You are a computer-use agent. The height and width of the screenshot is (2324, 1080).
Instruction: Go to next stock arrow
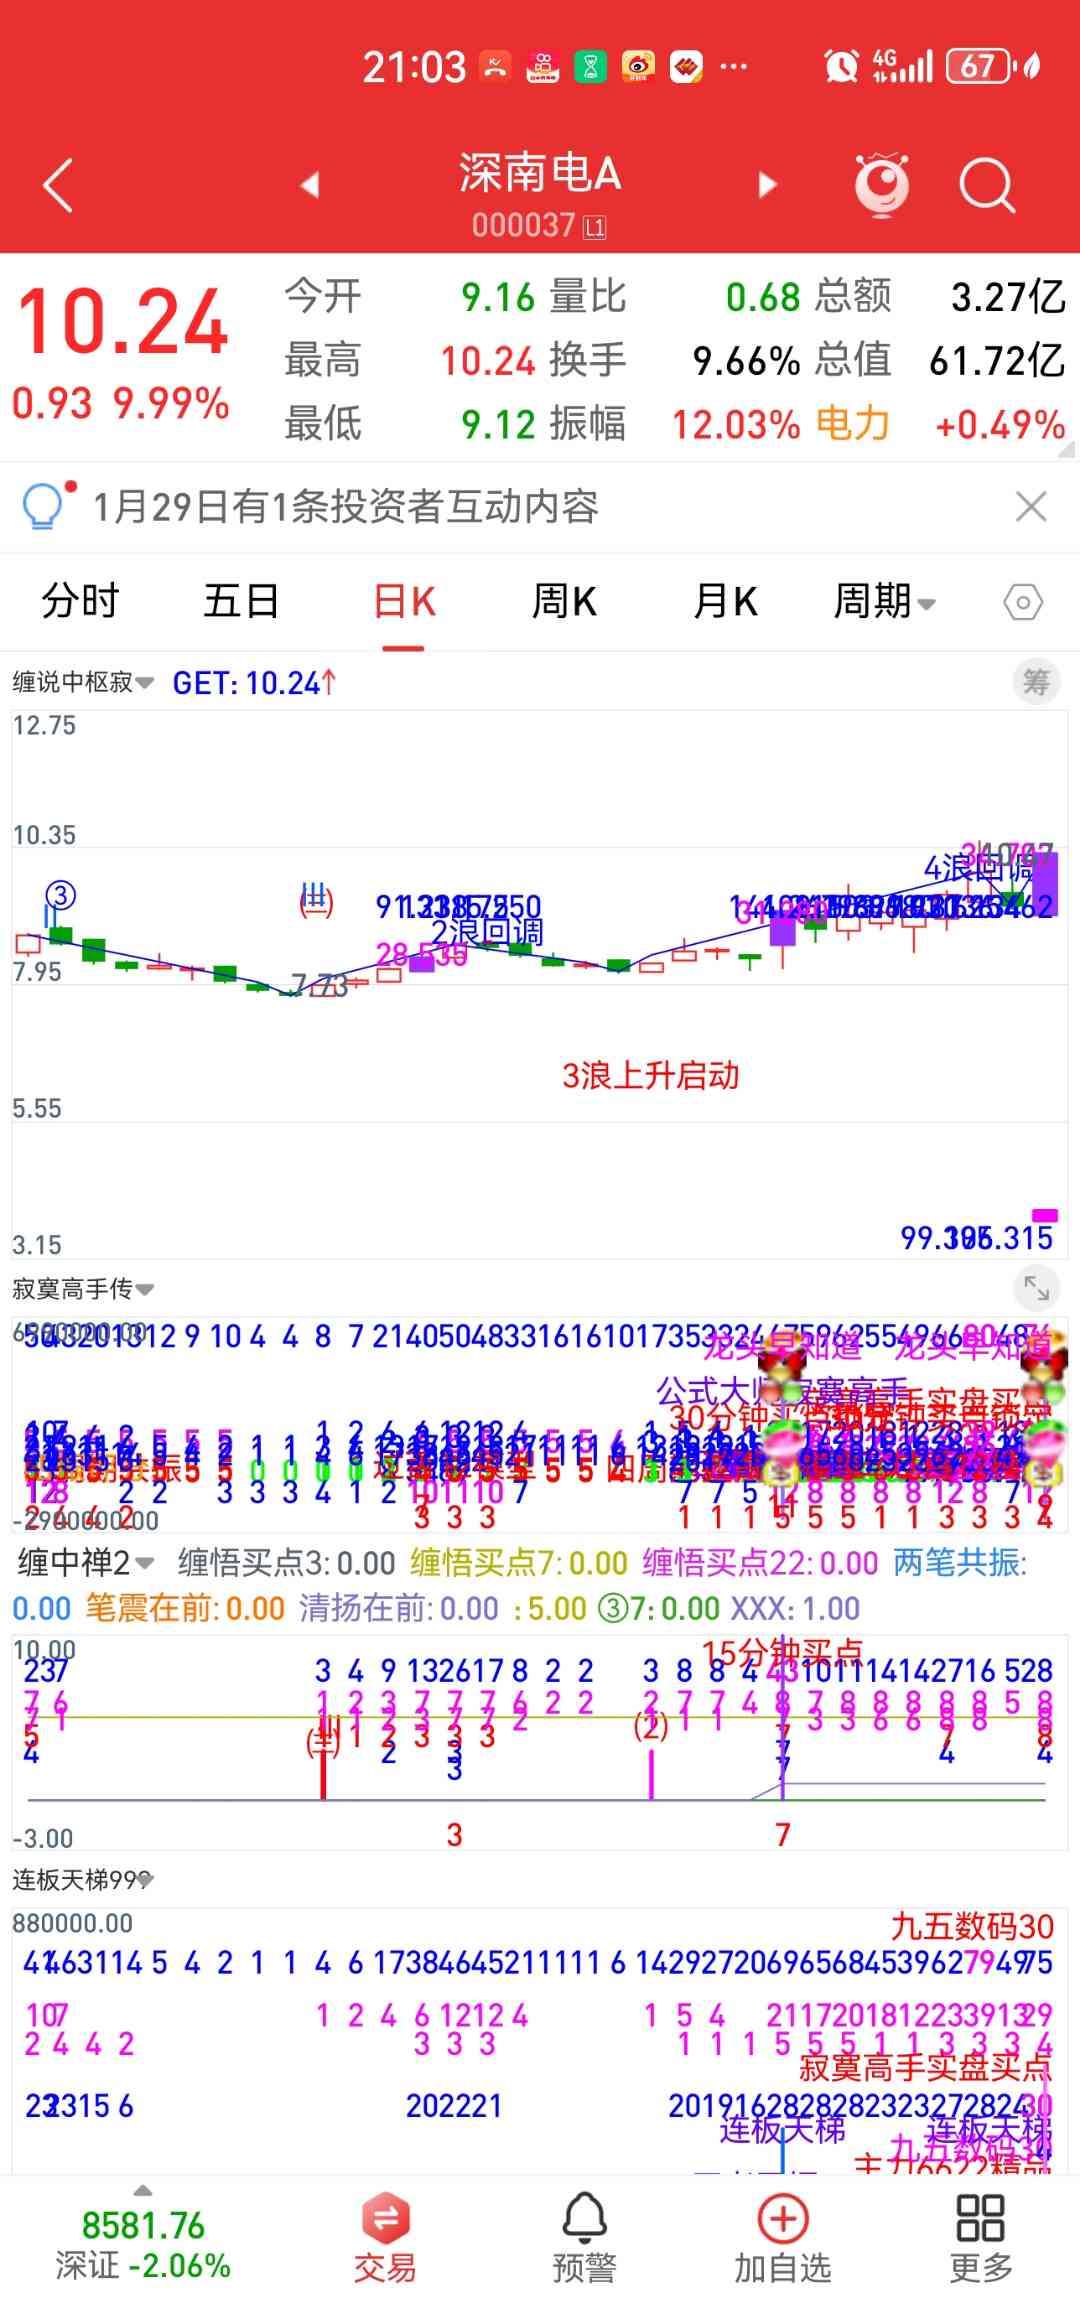767,185
